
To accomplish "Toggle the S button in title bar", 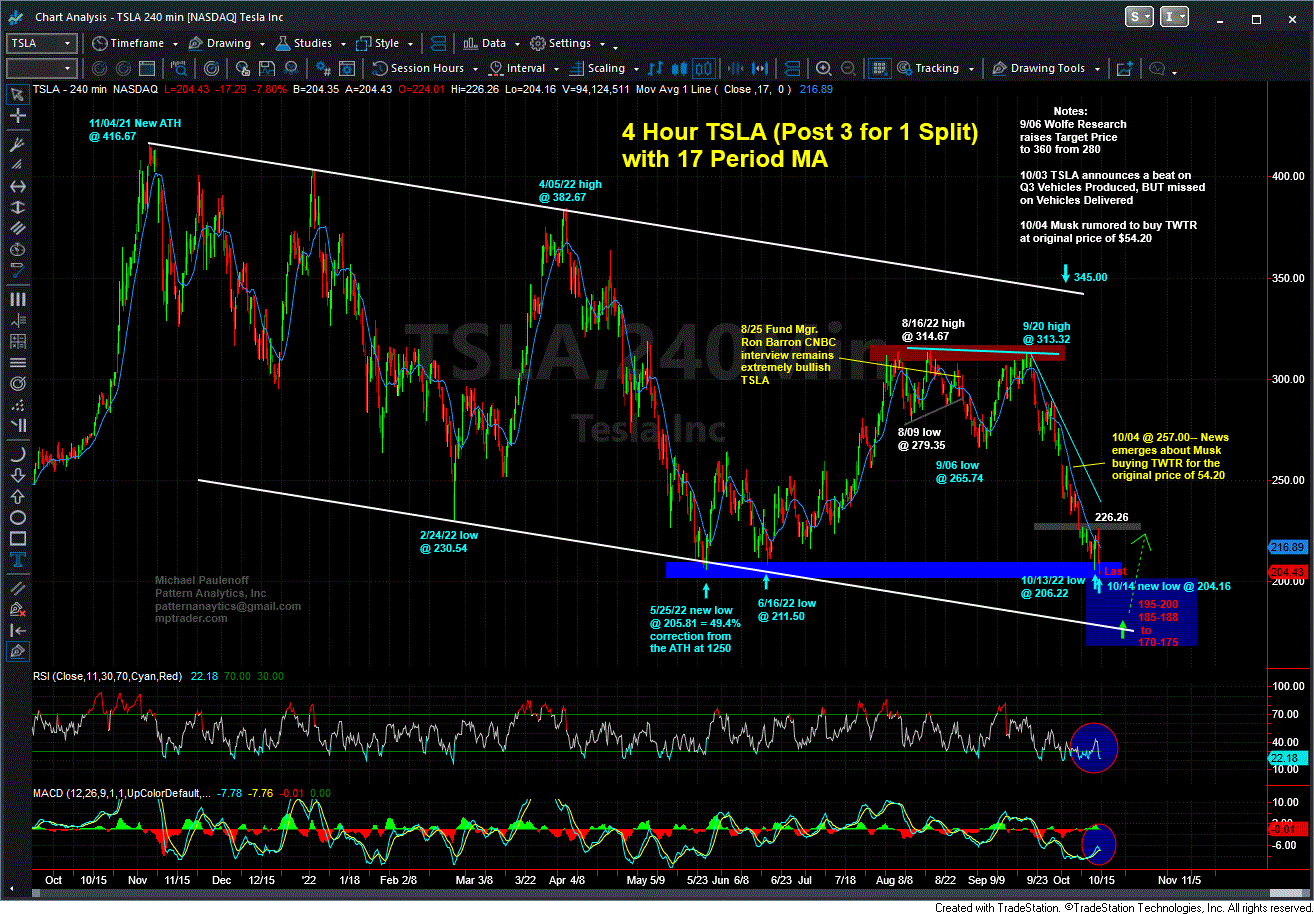I will tap(1138, 16).
